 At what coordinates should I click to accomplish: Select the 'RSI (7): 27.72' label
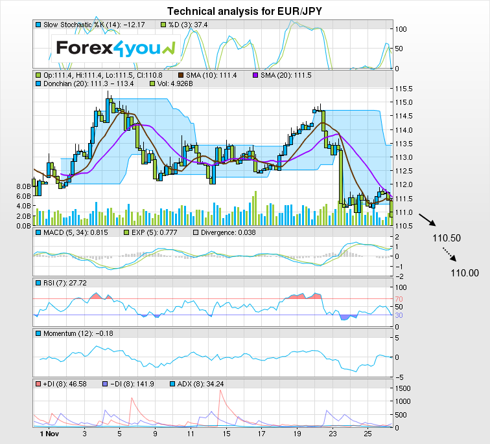(x=65, y=283)
